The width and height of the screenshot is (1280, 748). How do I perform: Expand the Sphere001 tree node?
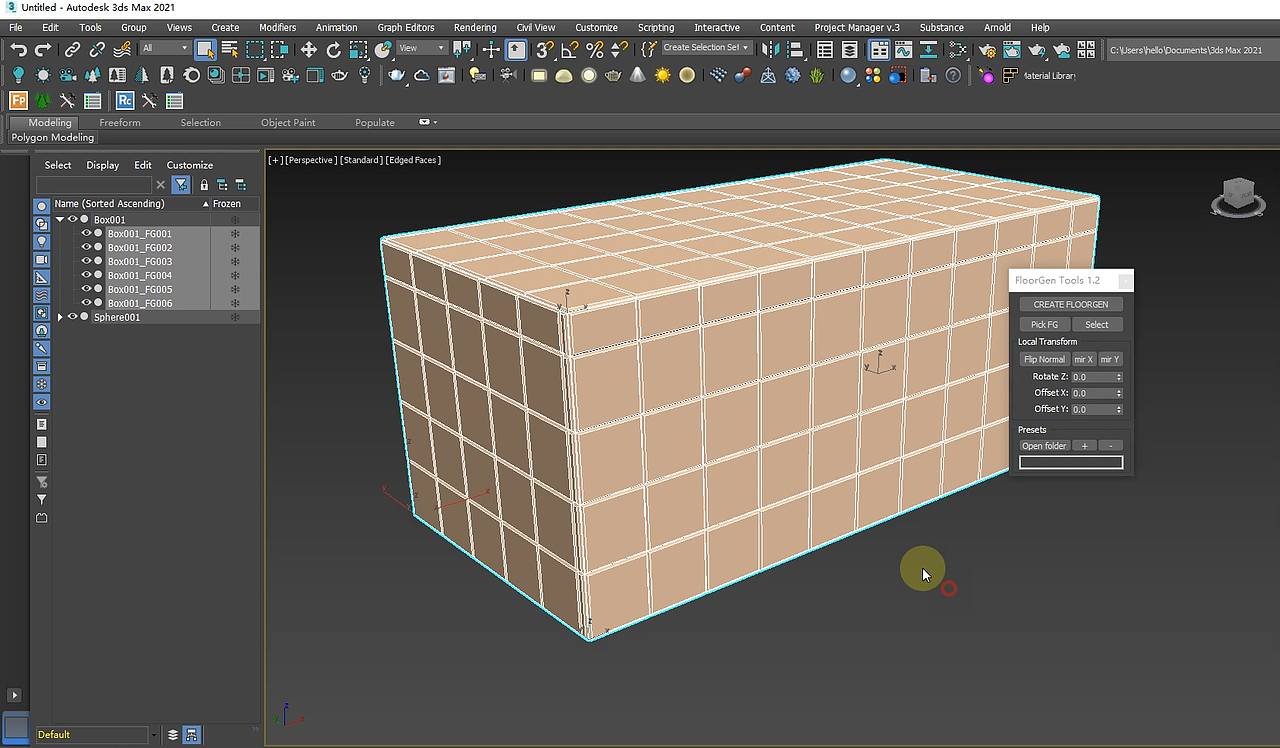[x=60, y=317]
